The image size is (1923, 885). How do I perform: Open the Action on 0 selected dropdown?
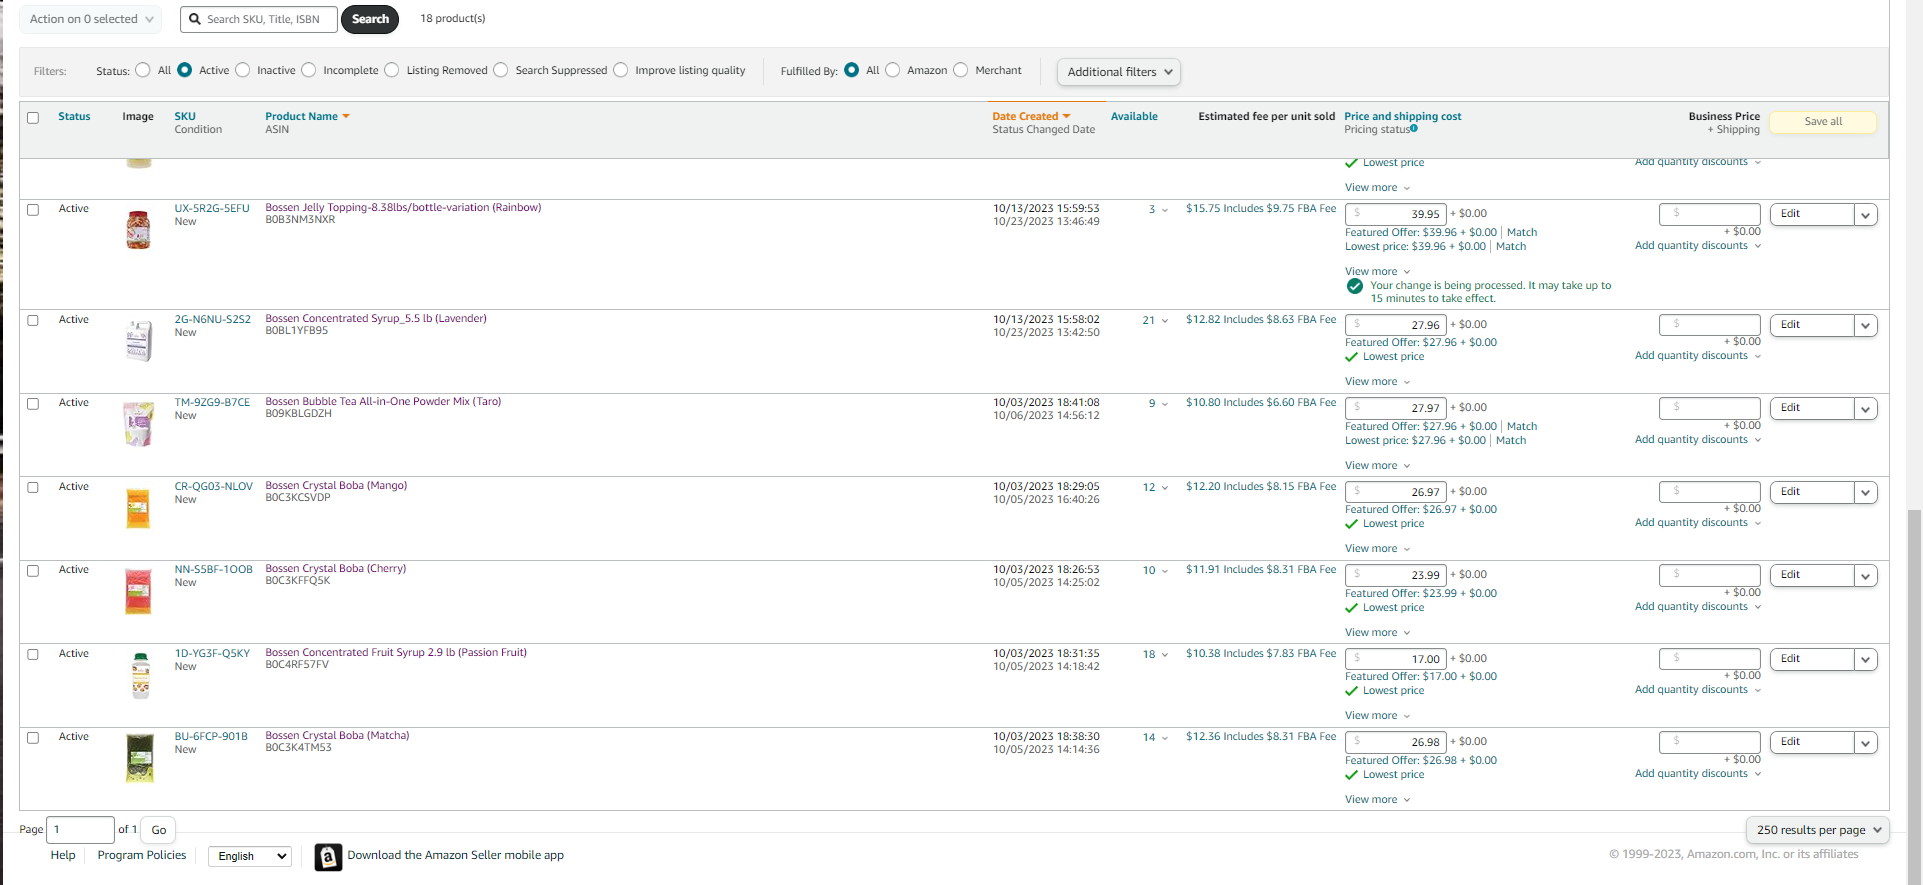(x=91, y=19)
